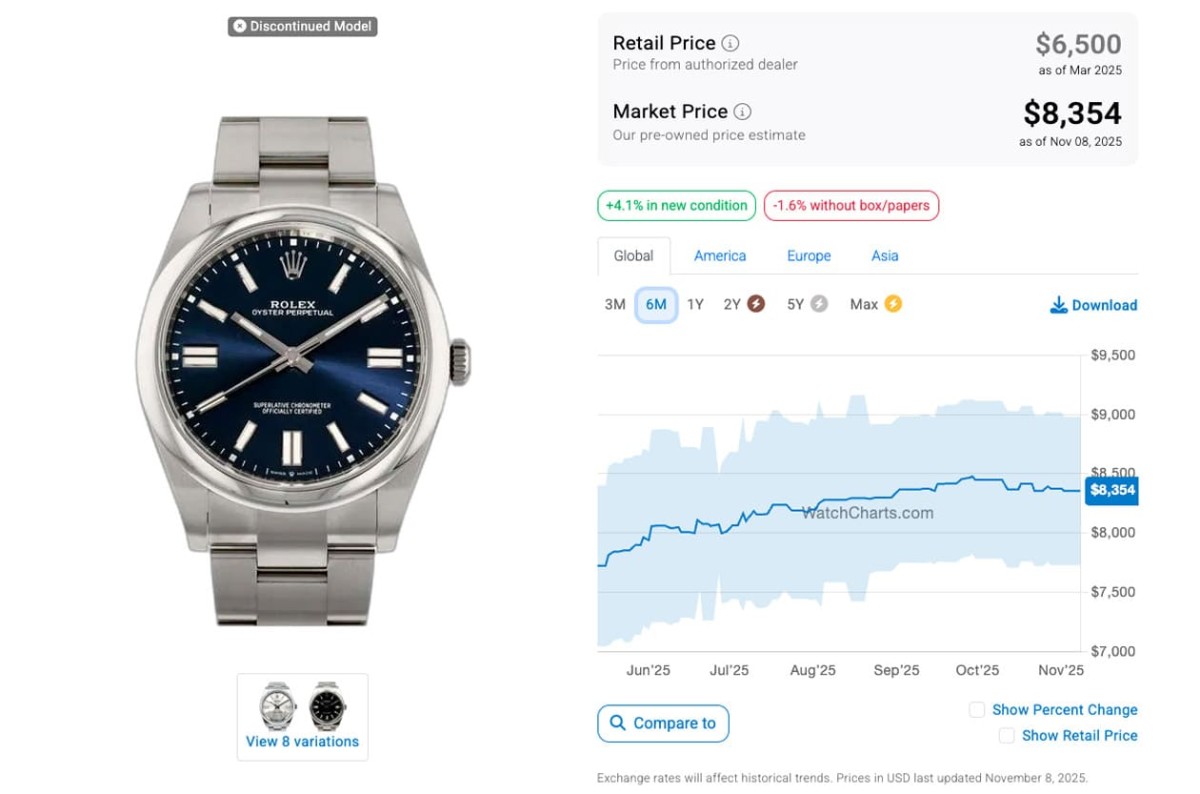Click the $8,354 current price chart label

(x=1112, y=490)
